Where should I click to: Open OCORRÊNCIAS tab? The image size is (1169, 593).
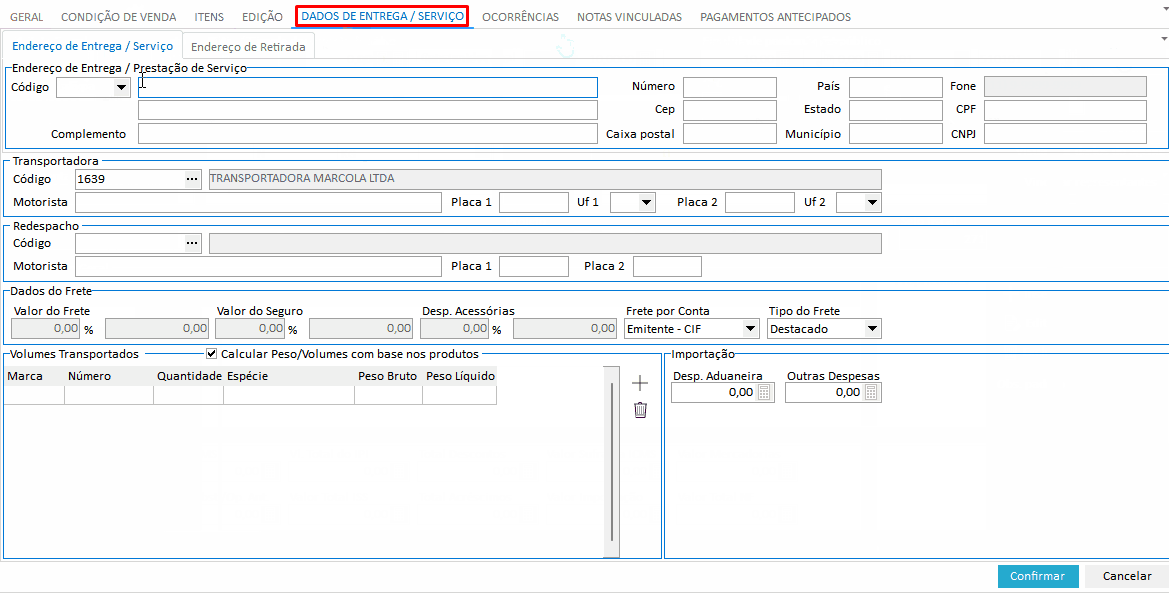tap(520, 16)
